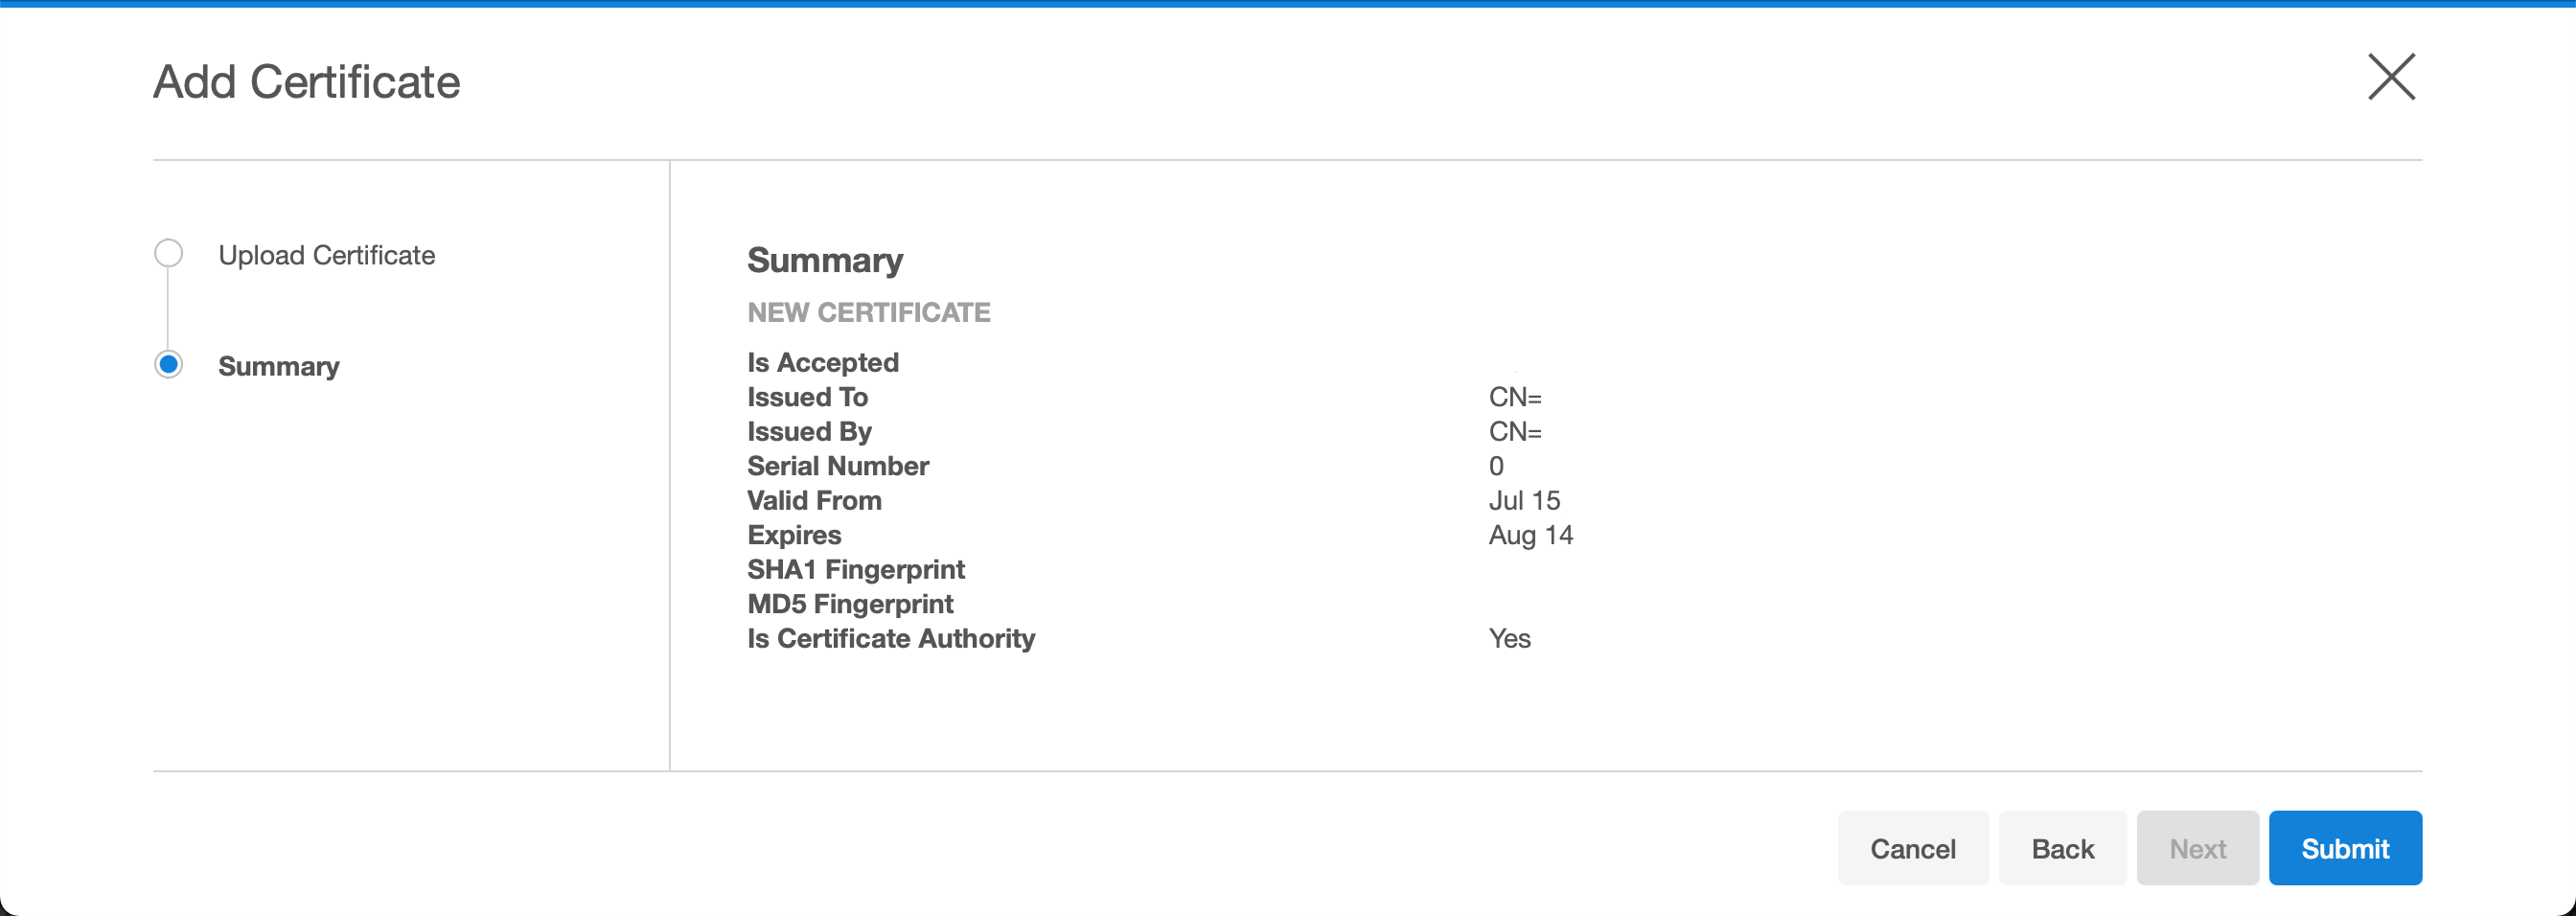2576x916 pixels.
Task: Open the Summary step label in sidebar
Action: point(278,367)
